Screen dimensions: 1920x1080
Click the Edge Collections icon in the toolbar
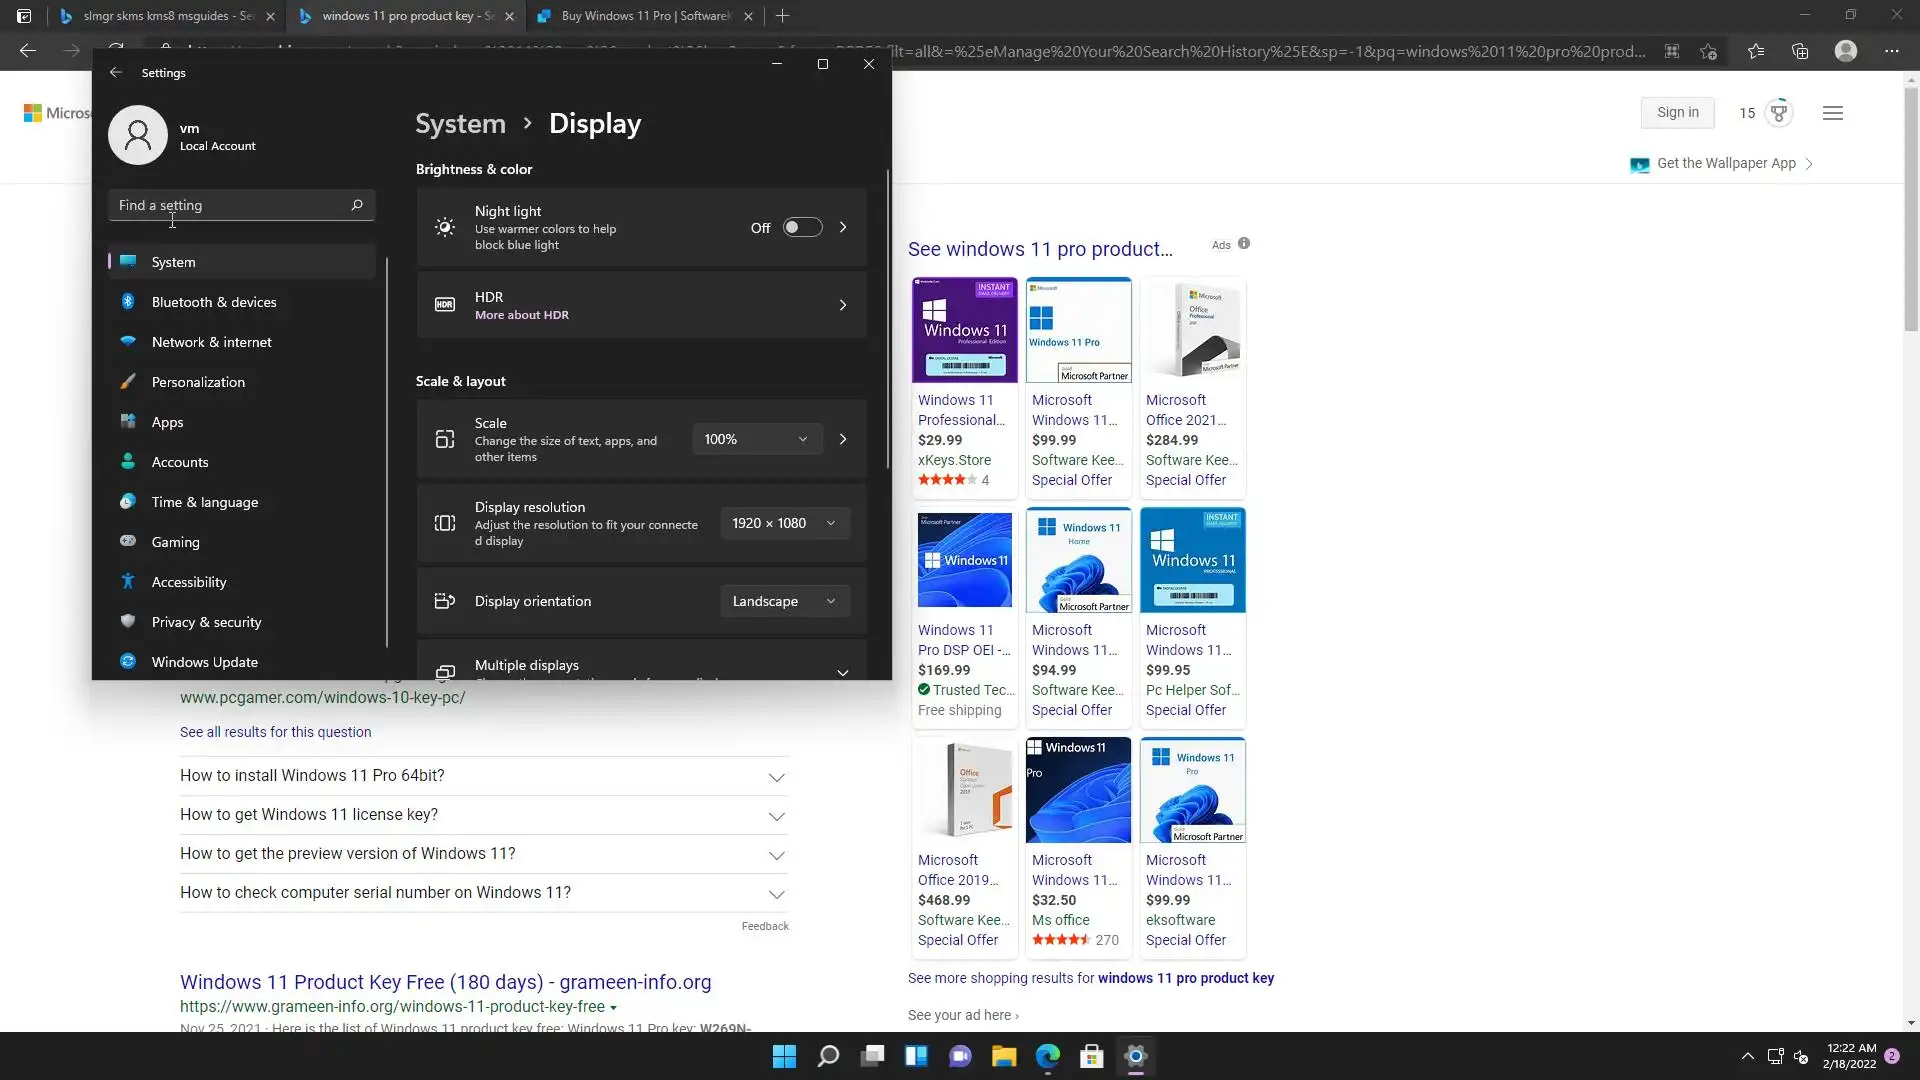[1800, 51]
